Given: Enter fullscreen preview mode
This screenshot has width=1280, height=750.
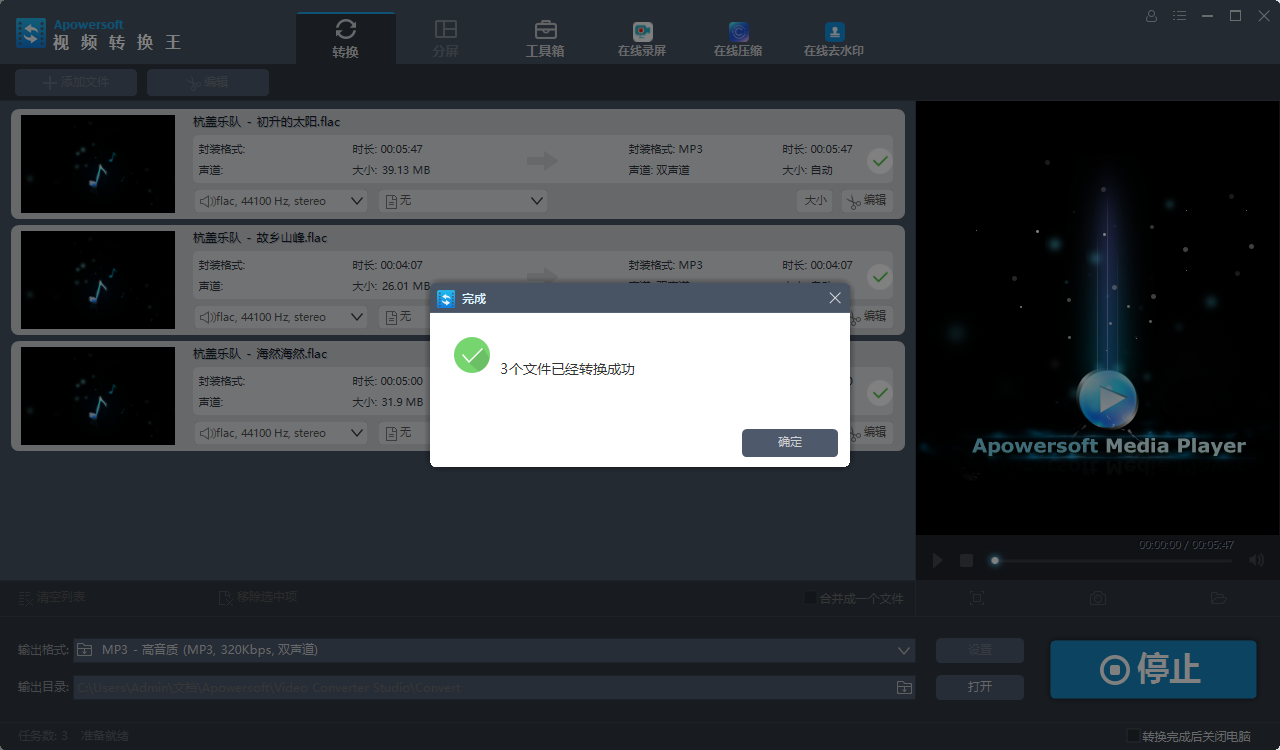Looking at the screenshot, I should [x=977, y=598].
